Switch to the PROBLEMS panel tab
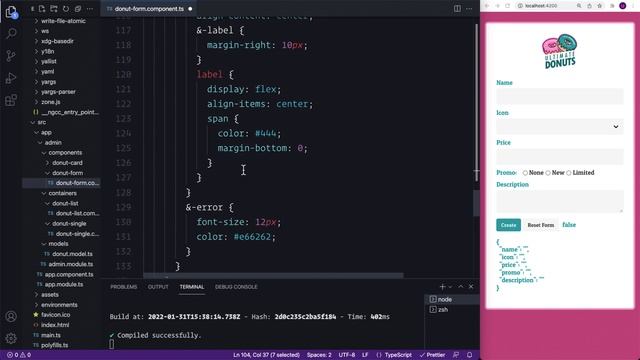Image resolution: width=640 pixels, height=360 pixels. (124, 287)
